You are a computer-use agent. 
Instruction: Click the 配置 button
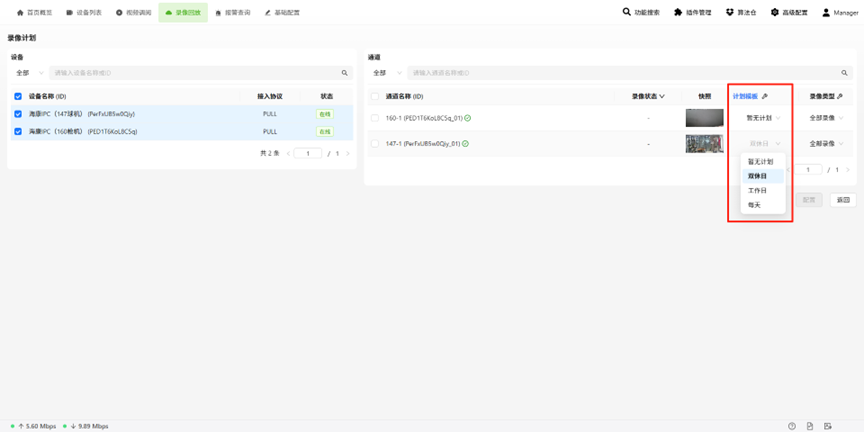[809, 200]
